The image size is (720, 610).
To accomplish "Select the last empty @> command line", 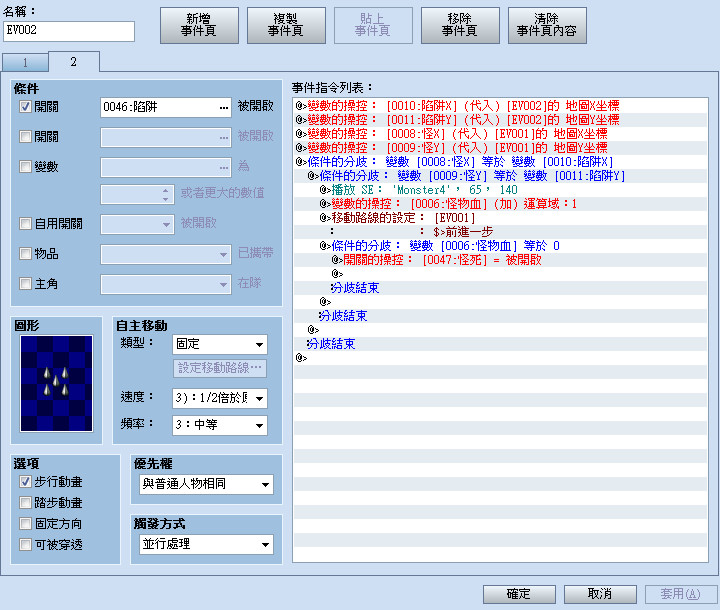I will [501, 358].
